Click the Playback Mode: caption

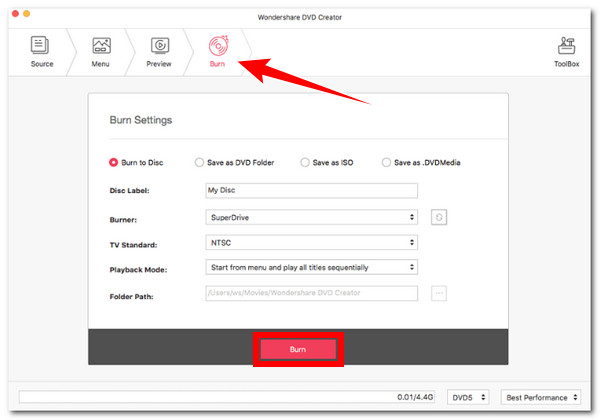(138, 270)
